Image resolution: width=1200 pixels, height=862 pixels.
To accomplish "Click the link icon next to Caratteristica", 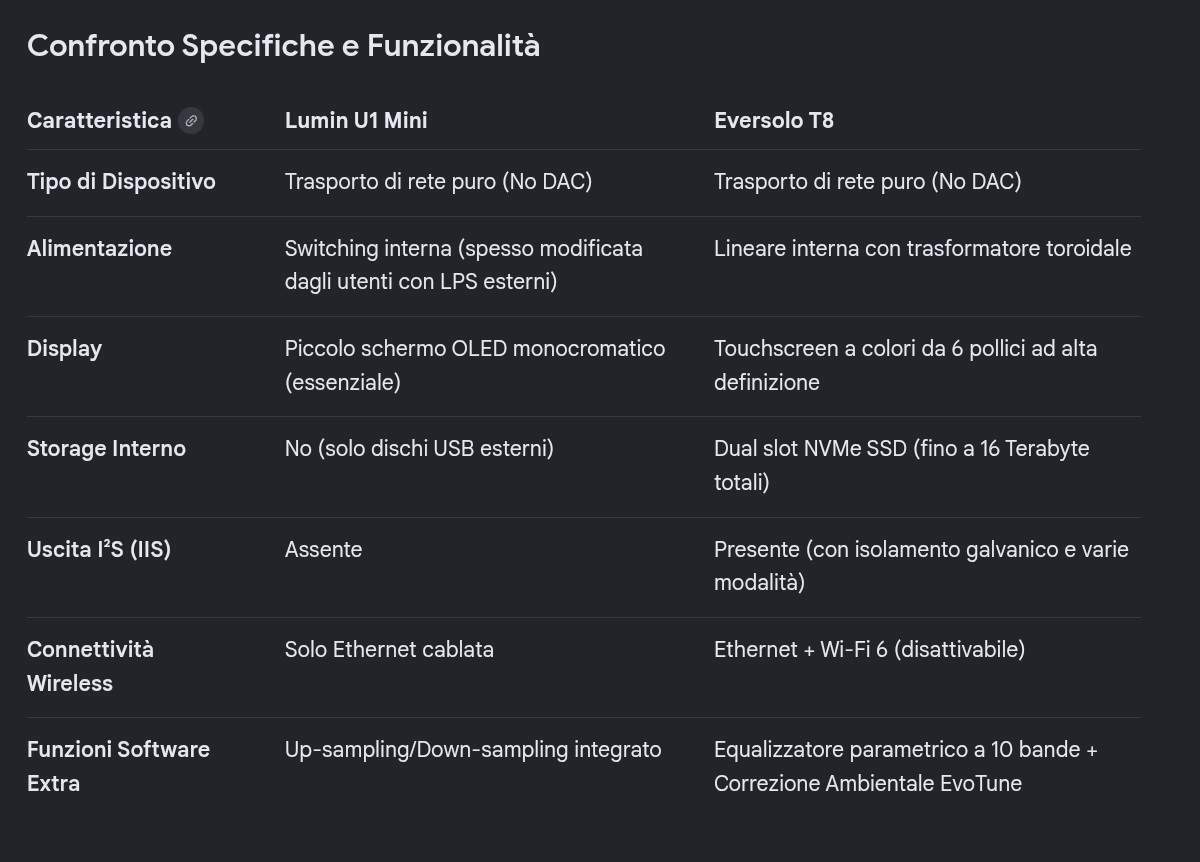I will pyautogui.click(x=191, y=121).
